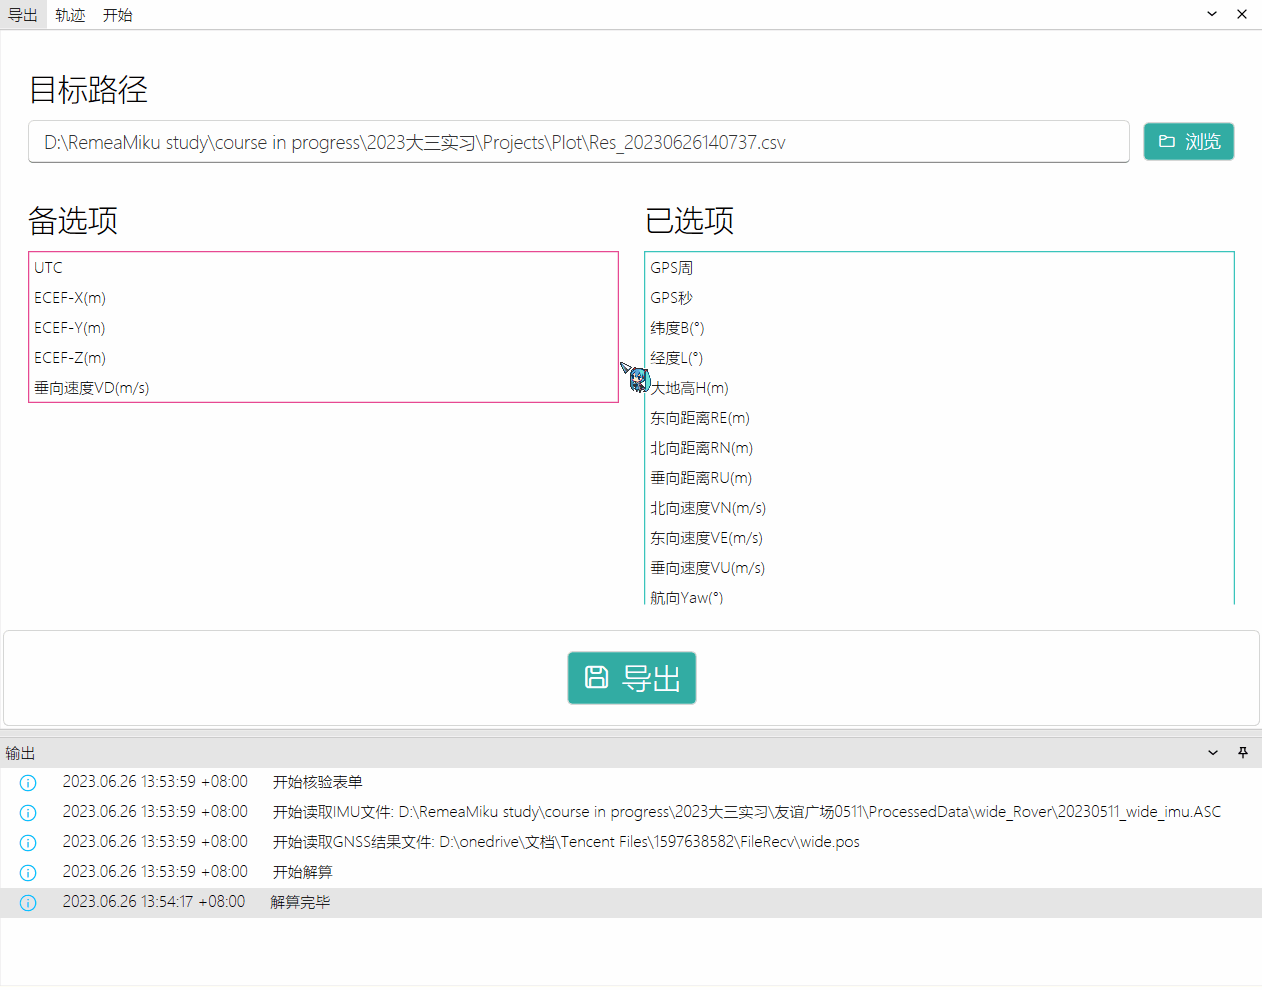Switch to the 轨迹 tab
1262x990 pixels.
[x=70, y=15]
